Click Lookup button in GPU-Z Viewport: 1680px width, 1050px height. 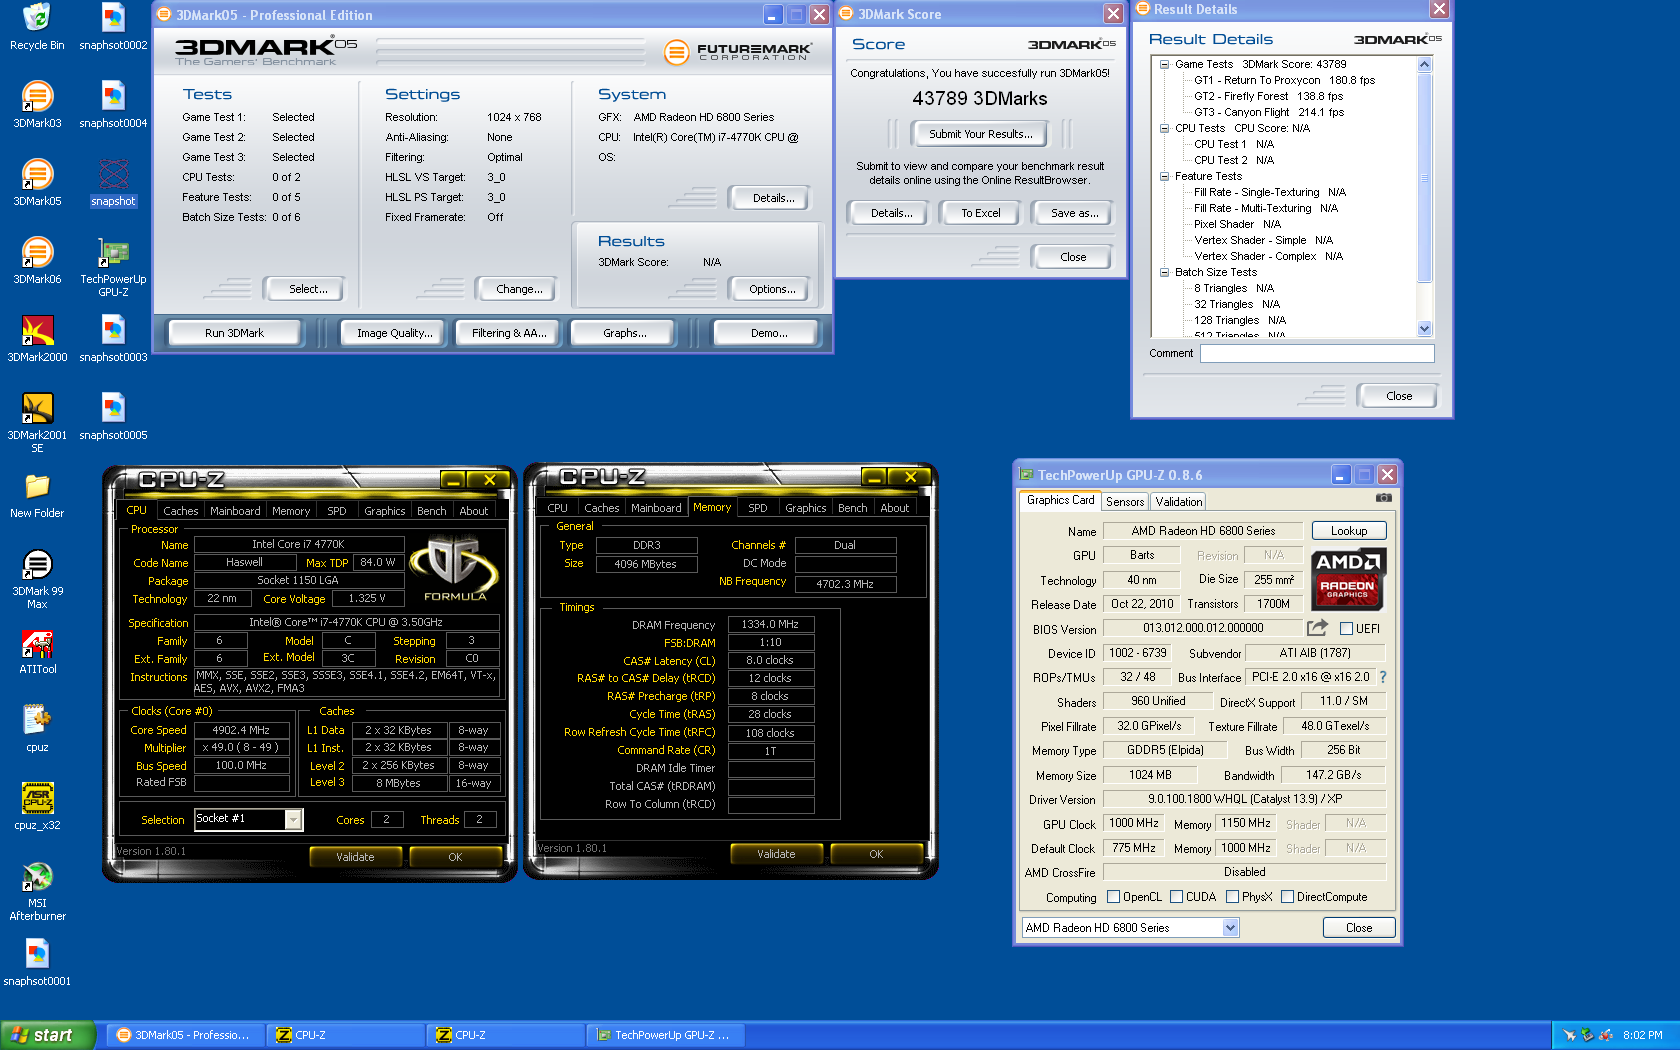(x=1349, y=531)
